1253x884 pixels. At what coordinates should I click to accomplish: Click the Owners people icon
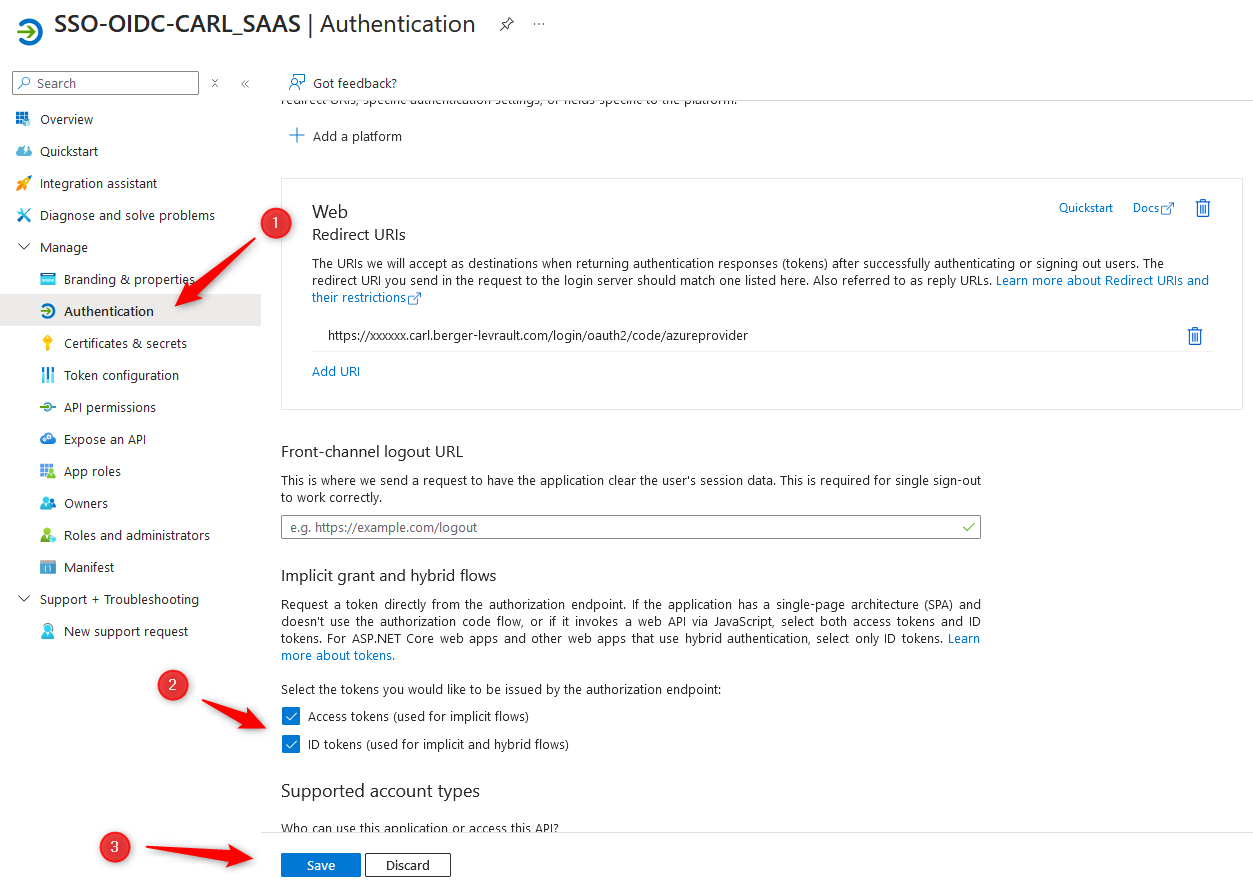(x=47, y=503)
